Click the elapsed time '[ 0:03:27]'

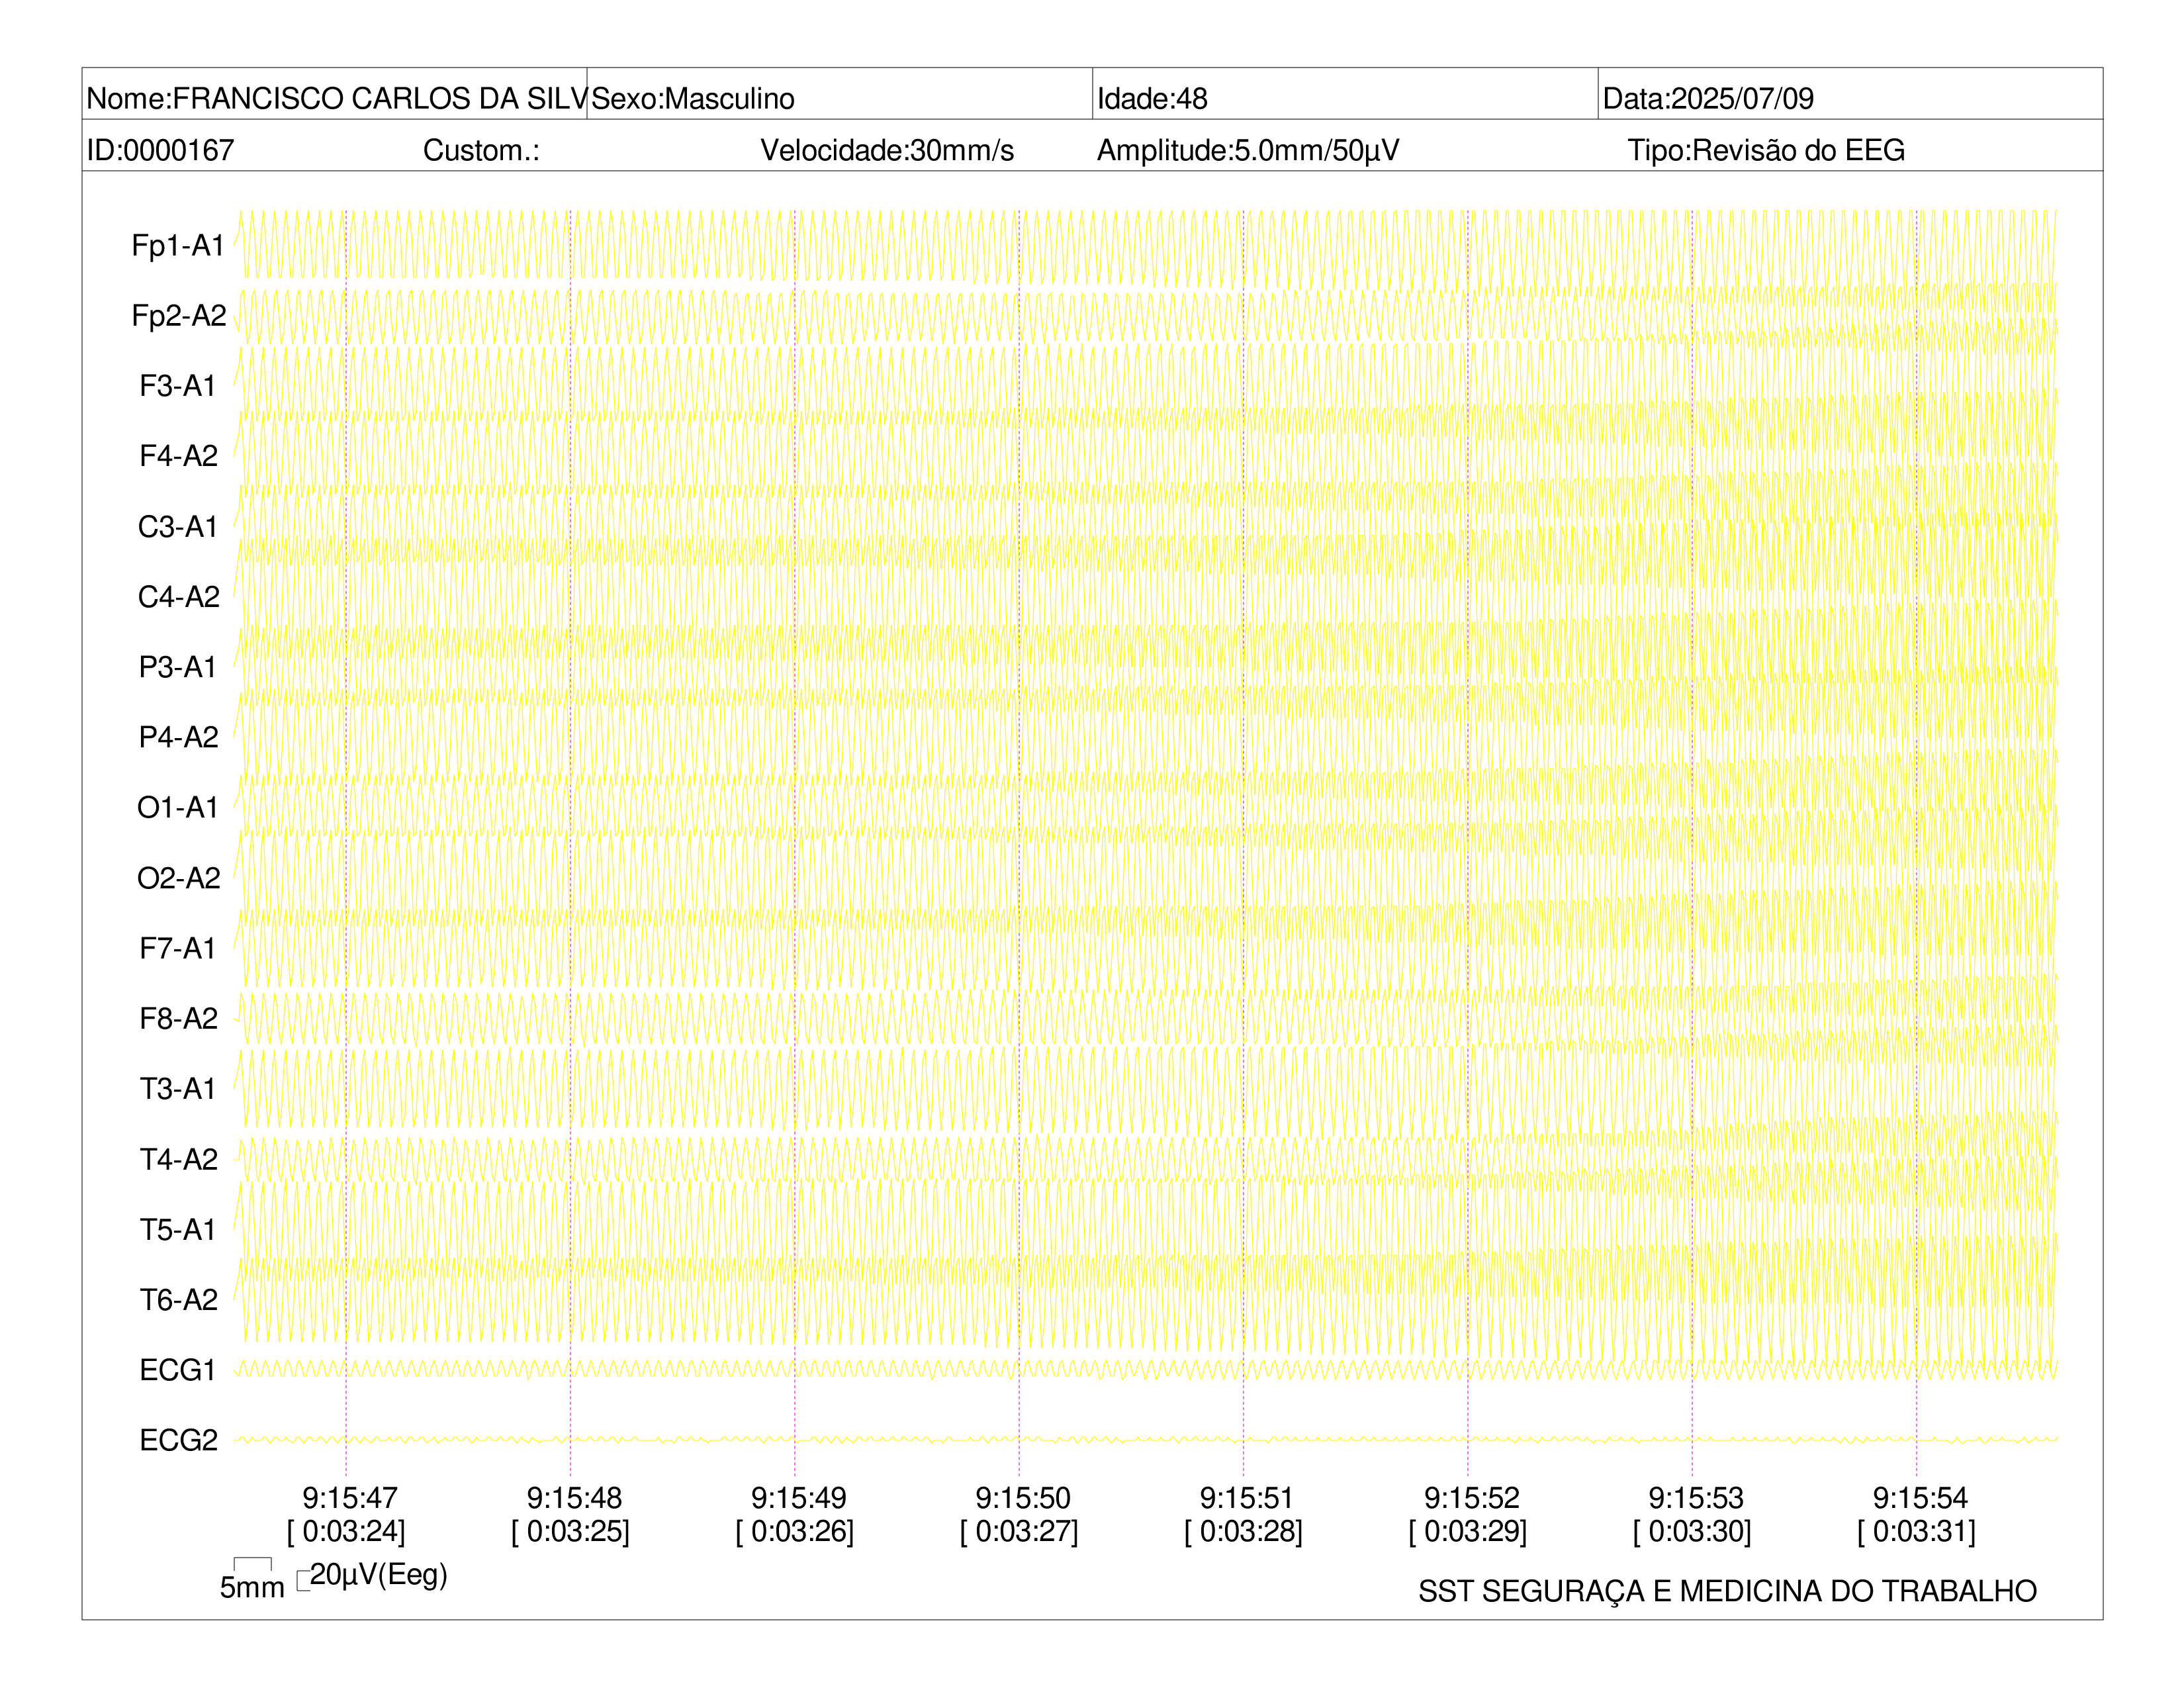[1019, 1531]
